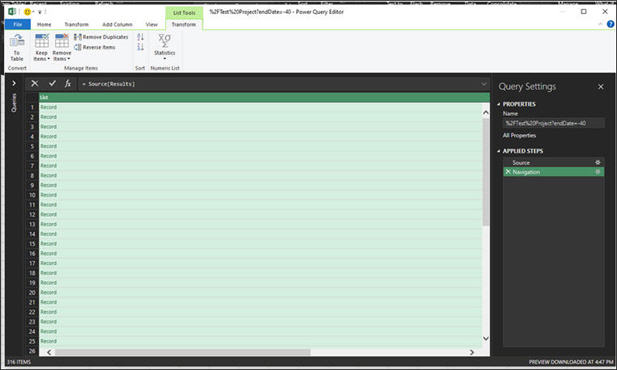Switch to the Add Column tab

(x=117, y=24)
